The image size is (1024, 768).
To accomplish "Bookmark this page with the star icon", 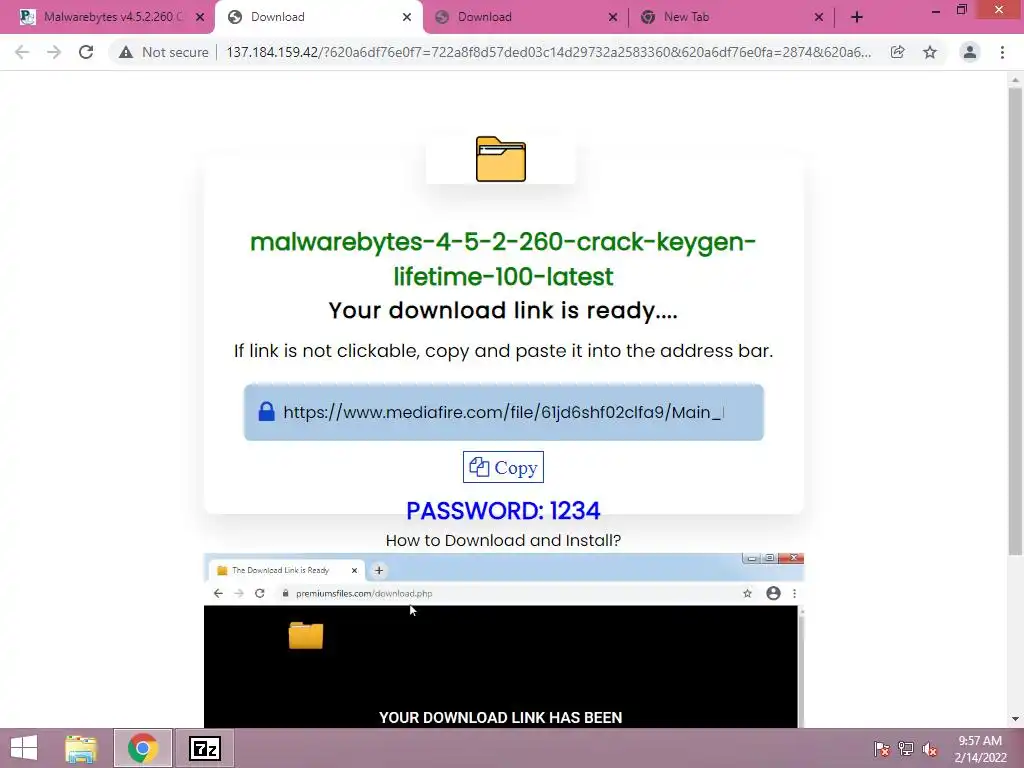I will (x=930, y=52).
